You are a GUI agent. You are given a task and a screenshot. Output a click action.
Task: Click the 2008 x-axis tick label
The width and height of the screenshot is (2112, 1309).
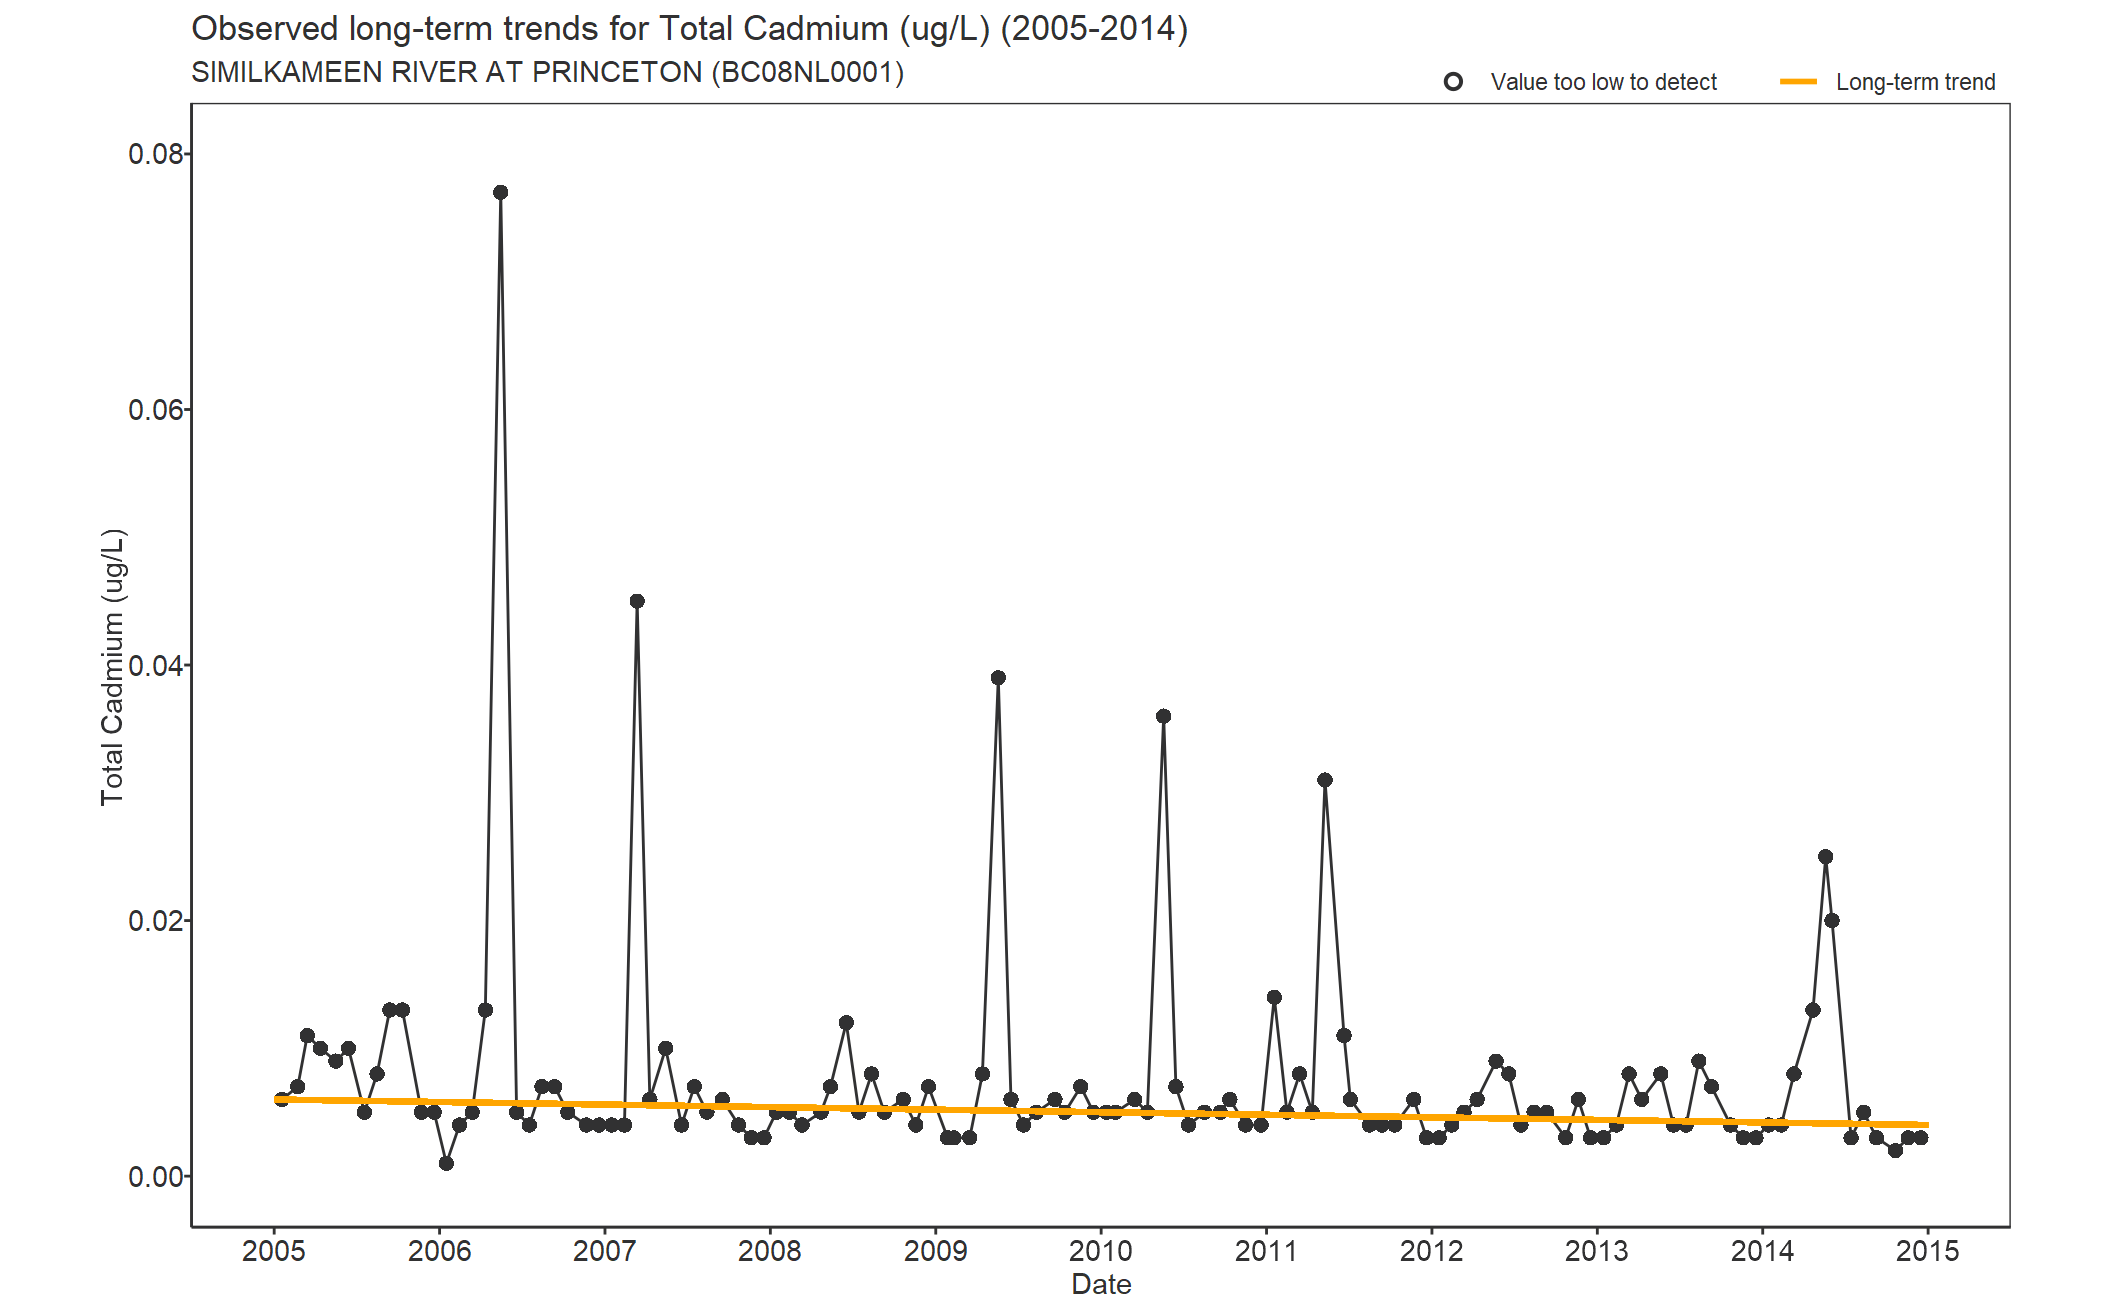point(770,1251)
